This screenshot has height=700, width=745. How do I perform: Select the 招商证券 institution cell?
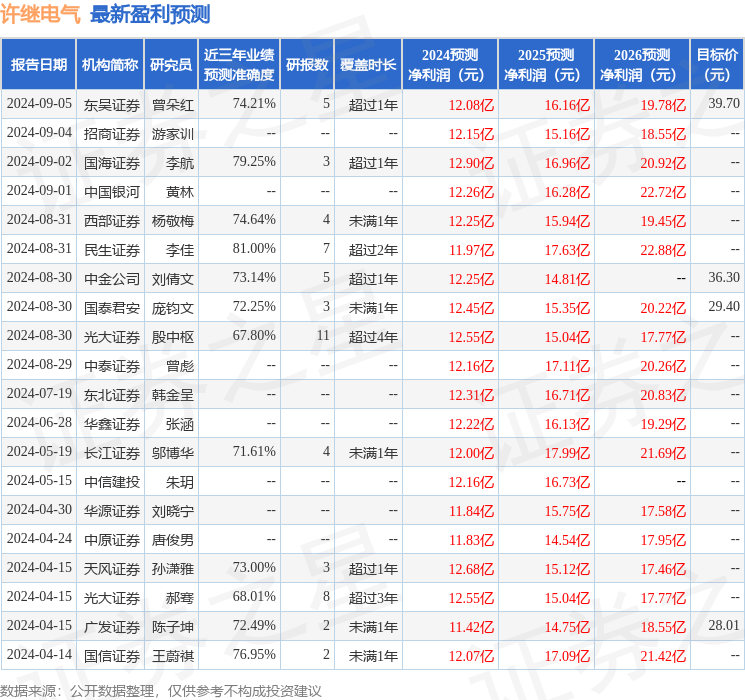click(112, 134)
